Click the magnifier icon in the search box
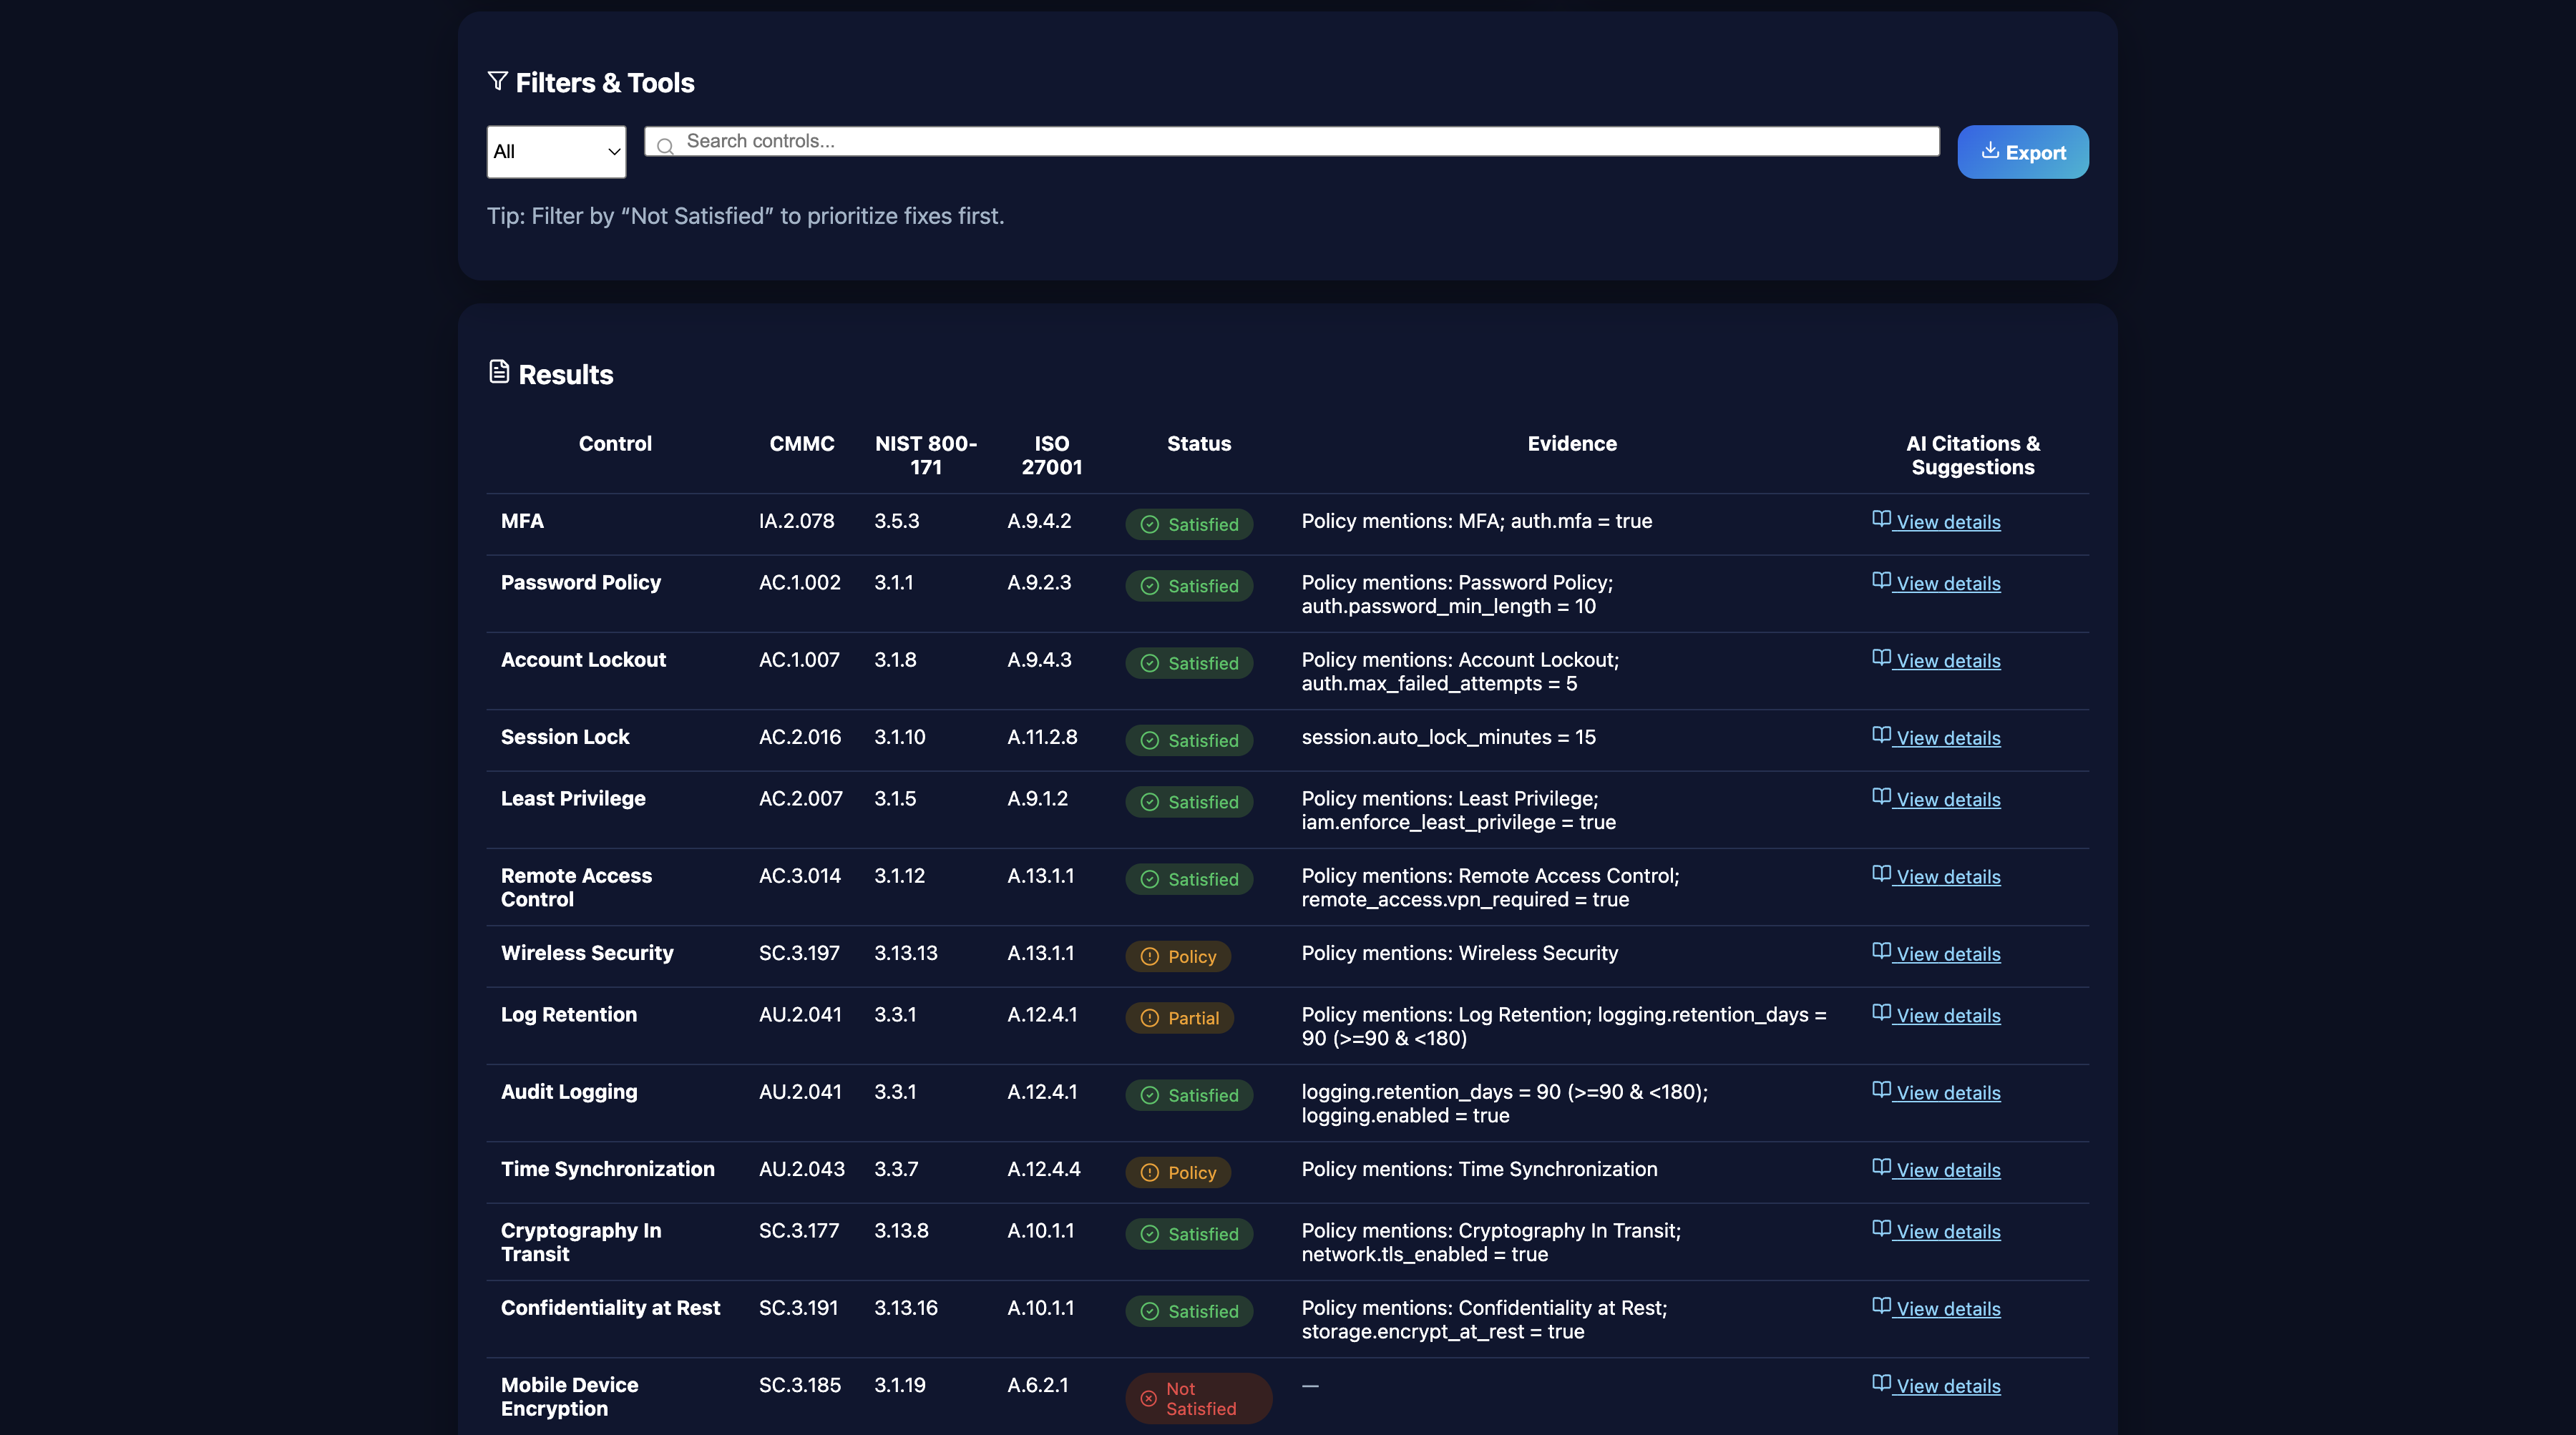Image resolution: width=2576 pixels, height=1435 pixels. [665, 146]
